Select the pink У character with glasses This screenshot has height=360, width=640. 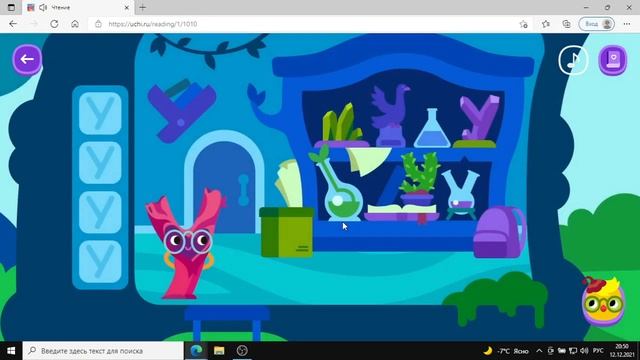186,244
